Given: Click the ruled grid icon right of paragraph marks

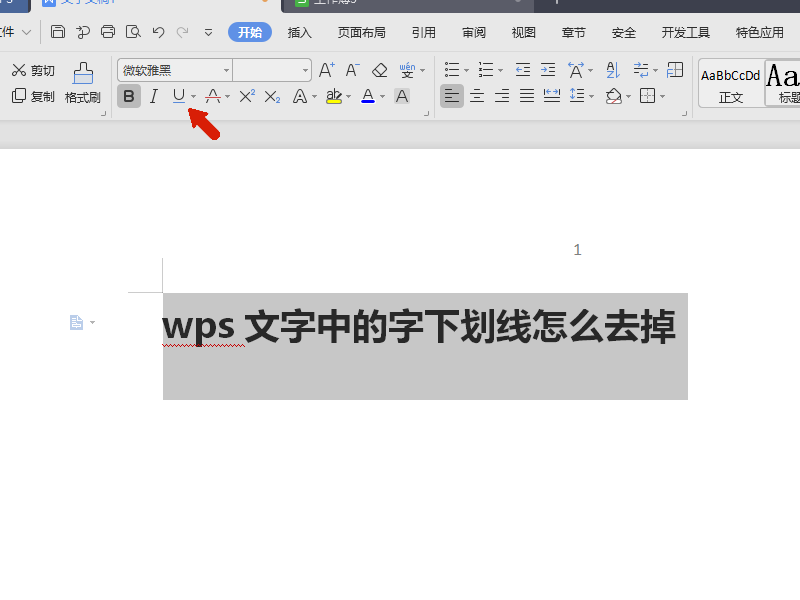Looking at the screenshot, I should [675, 70].
